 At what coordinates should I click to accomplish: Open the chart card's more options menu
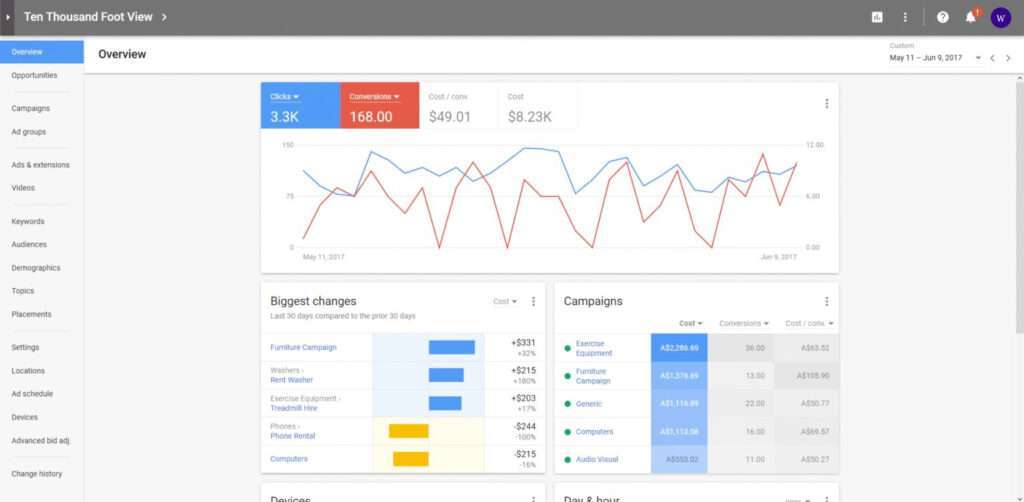826,103
